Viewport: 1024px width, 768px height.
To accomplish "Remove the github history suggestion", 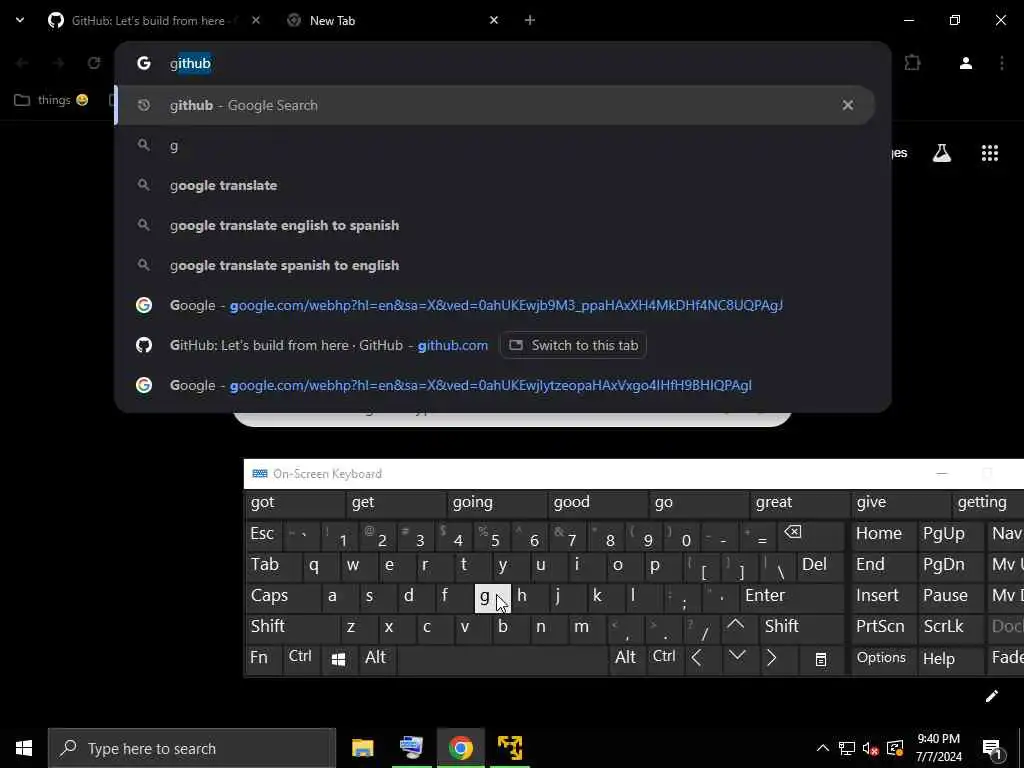I will [848, 105].
